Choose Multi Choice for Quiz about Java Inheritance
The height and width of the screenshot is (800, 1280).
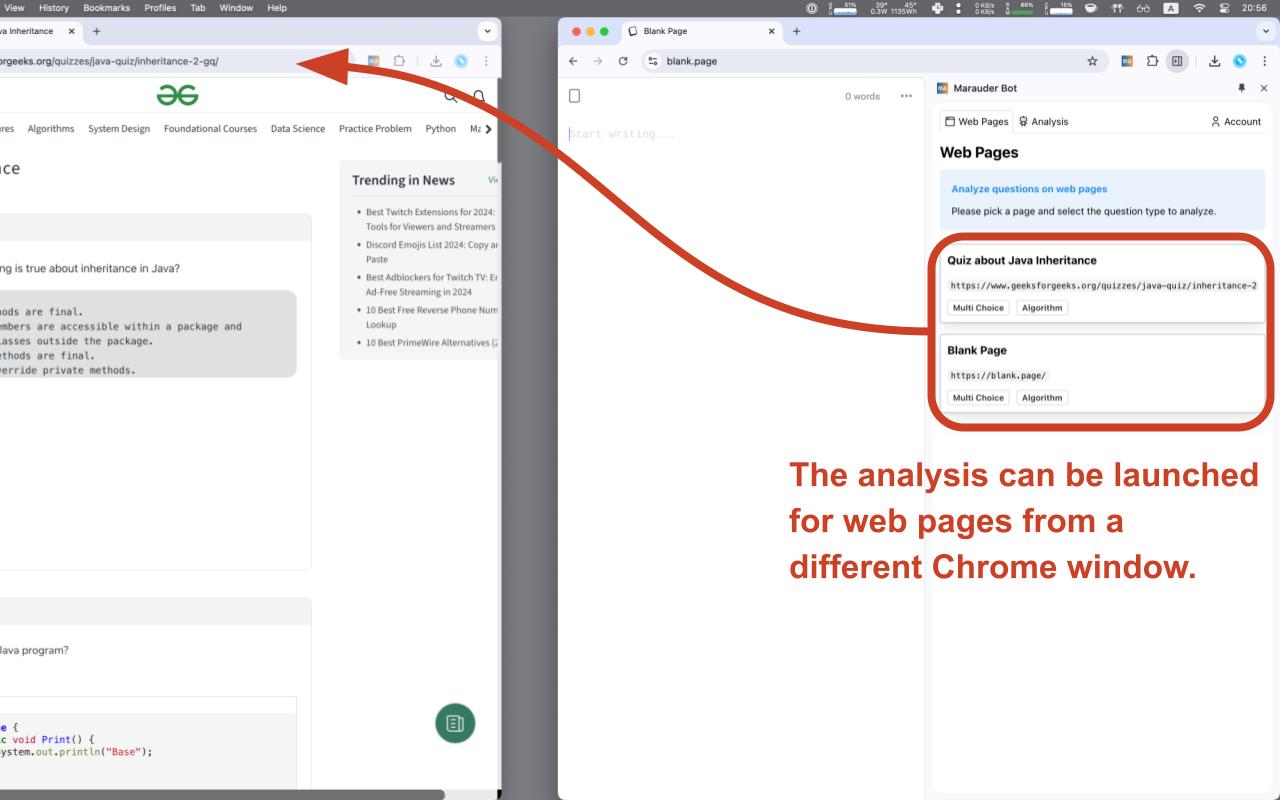click(x=978, y=308)
